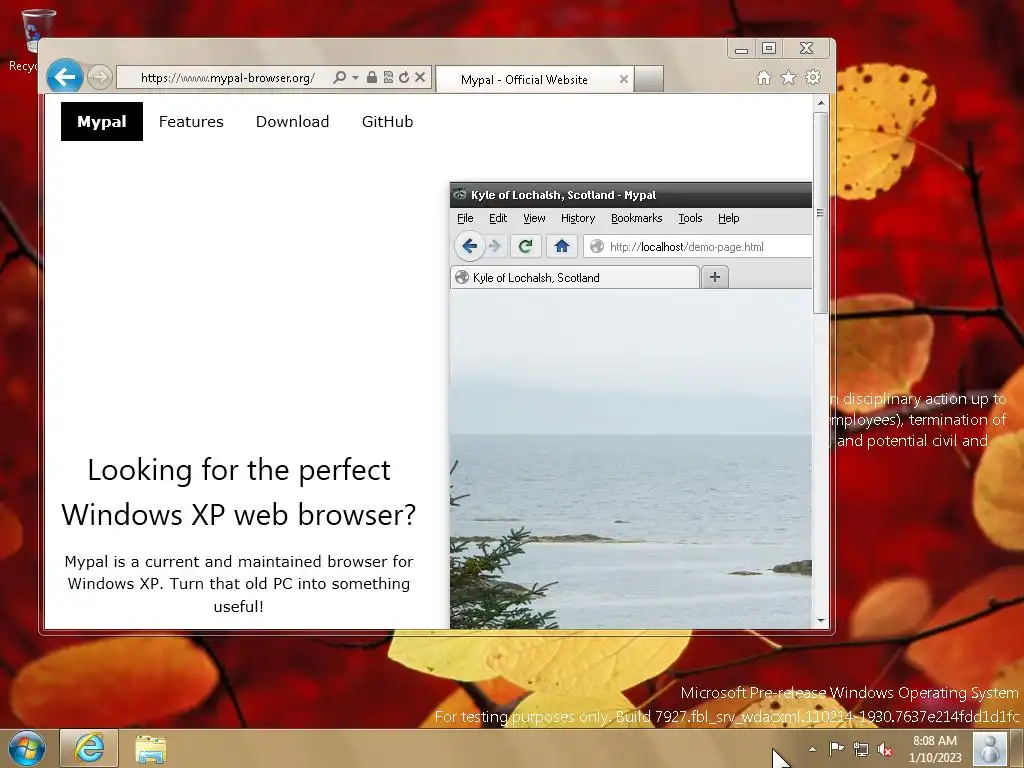The width and height of the screenshot is (1024, 768).
Task: Go to the Internet Explorer Home page icon
Action: pos(763,78)
